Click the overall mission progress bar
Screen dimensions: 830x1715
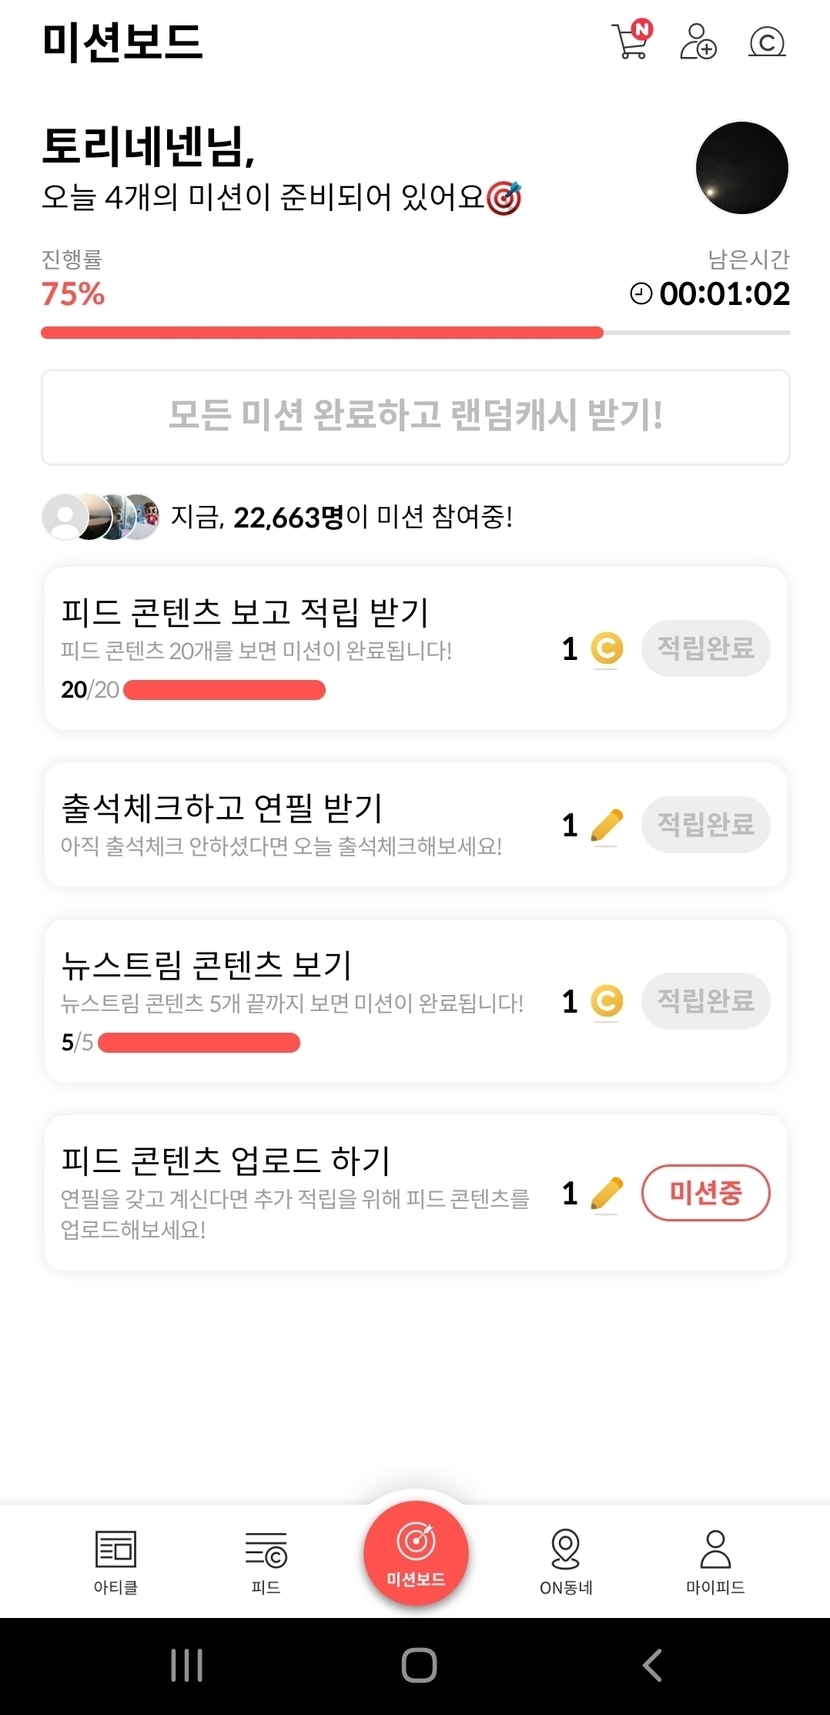tap(415, 333)
